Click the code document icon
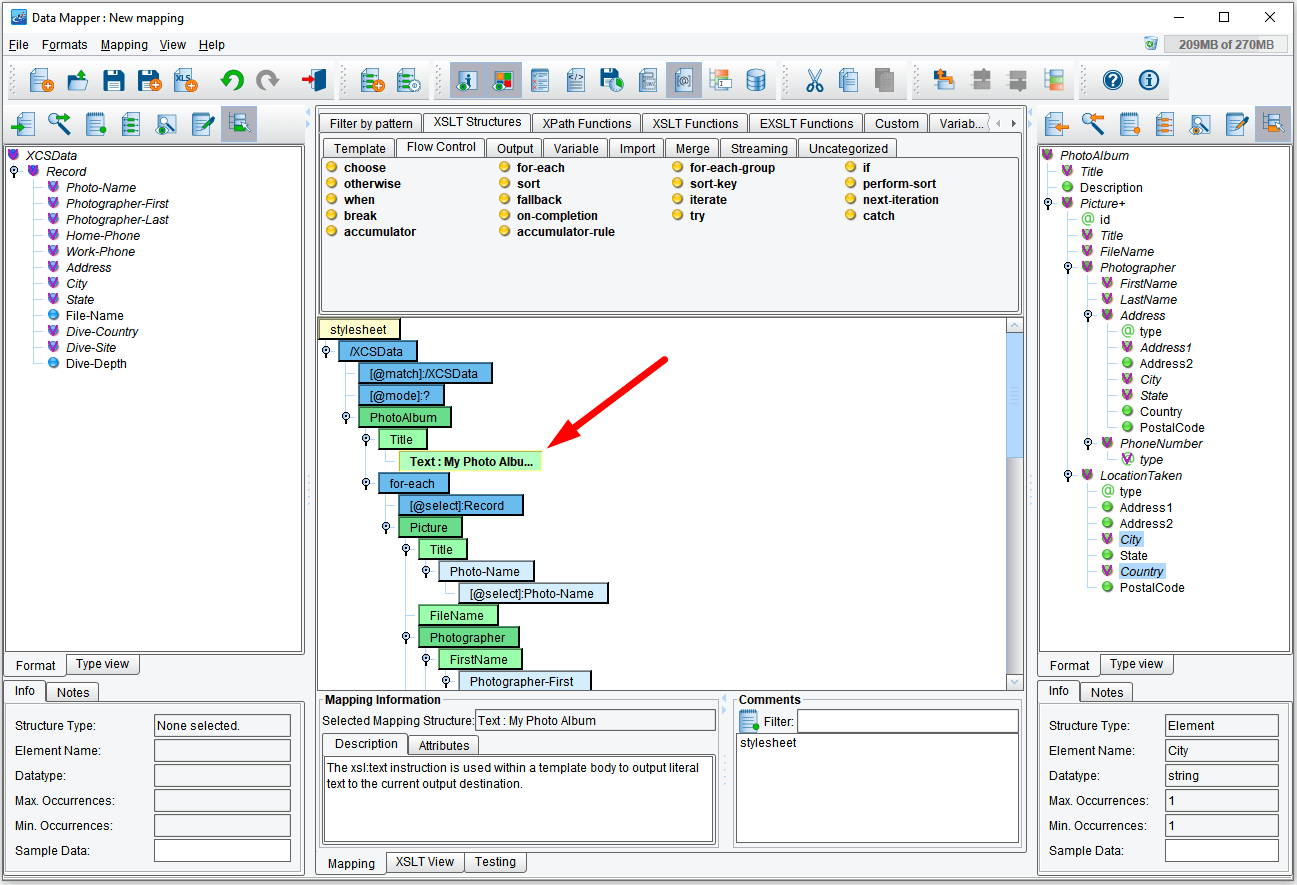Screen dimensions: 1297x885 [576, 81]
